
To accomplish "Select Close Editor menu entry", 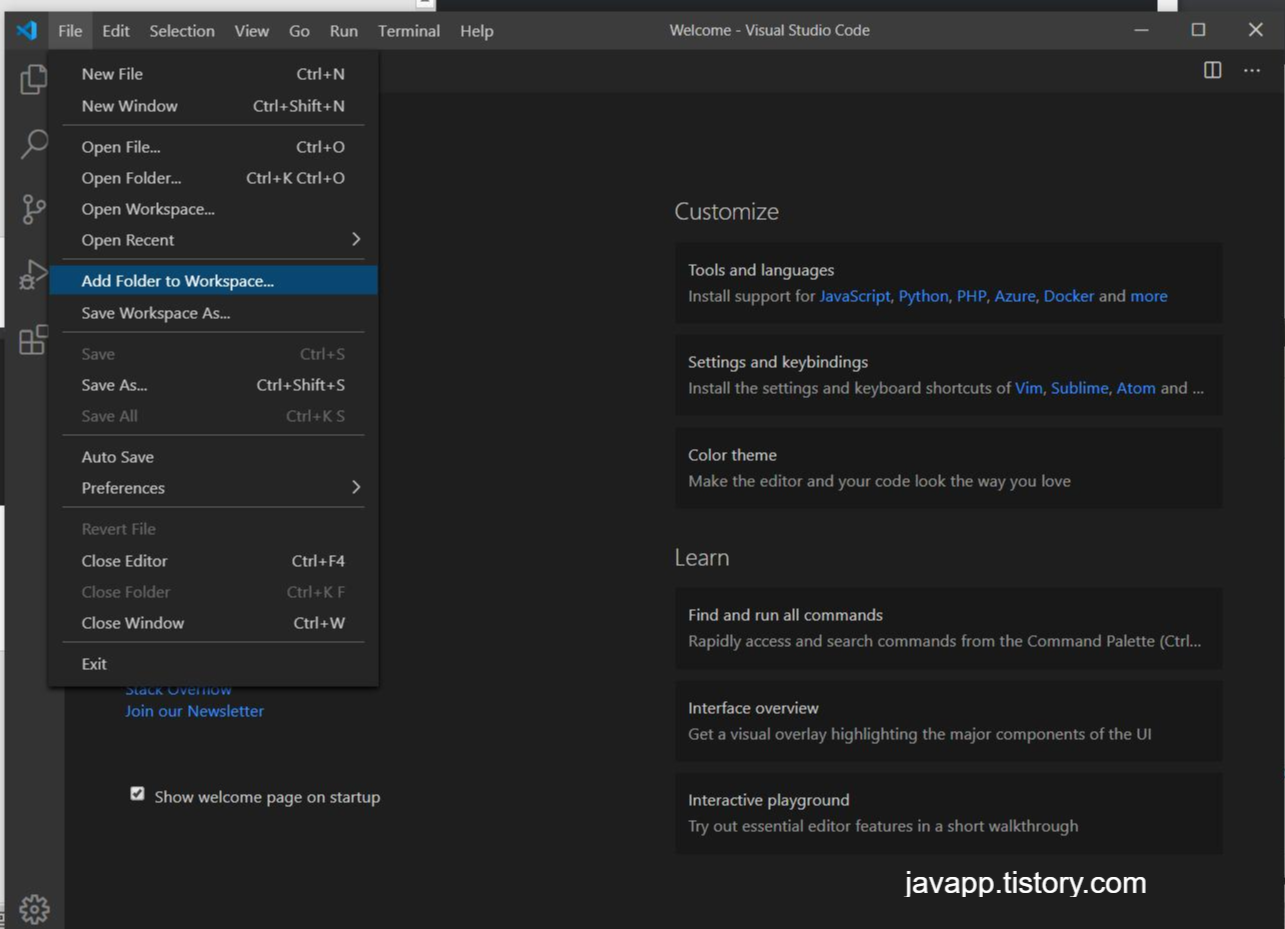I will (214, 561).
